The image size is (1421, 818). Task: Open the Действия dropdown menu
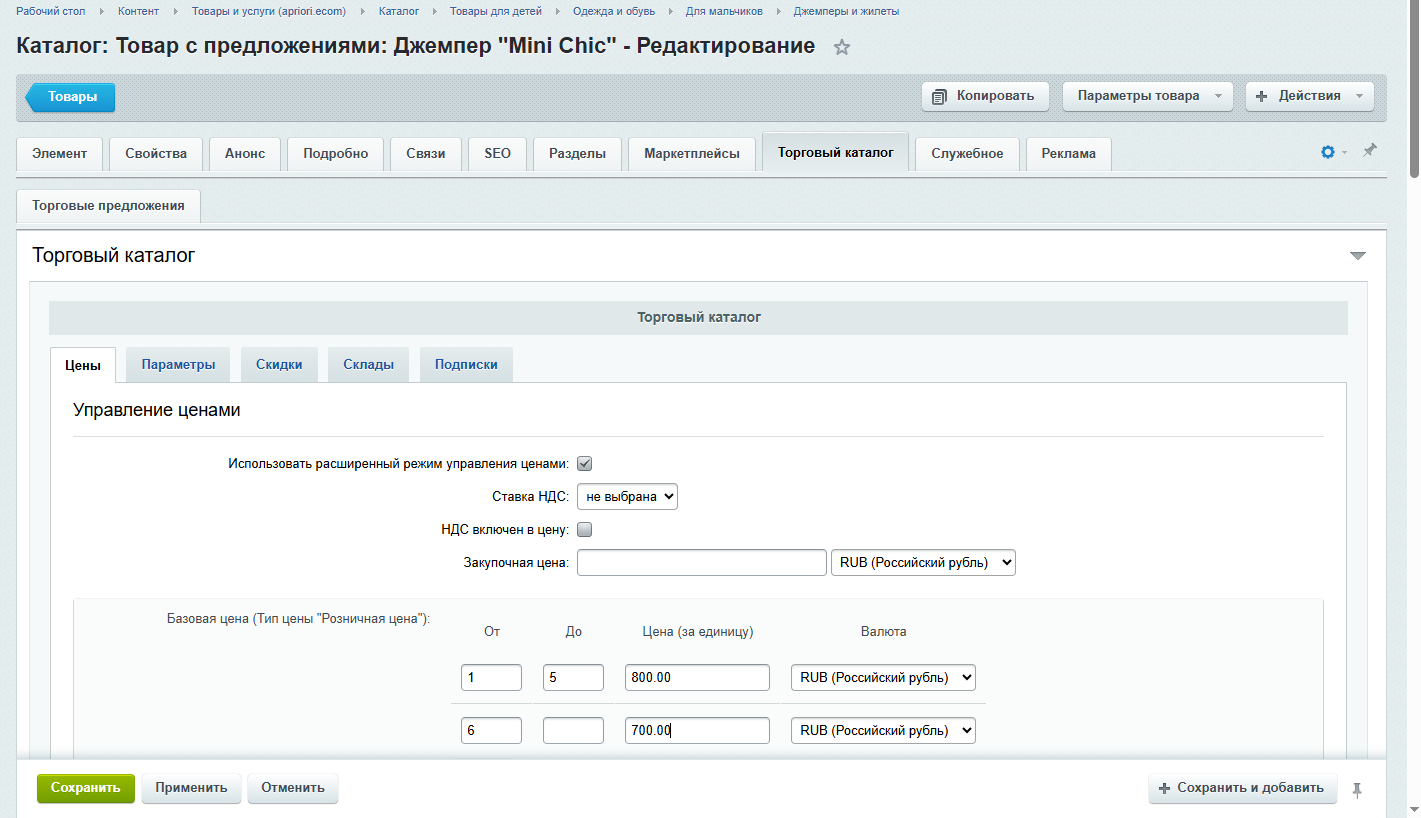pos(1309,96)
